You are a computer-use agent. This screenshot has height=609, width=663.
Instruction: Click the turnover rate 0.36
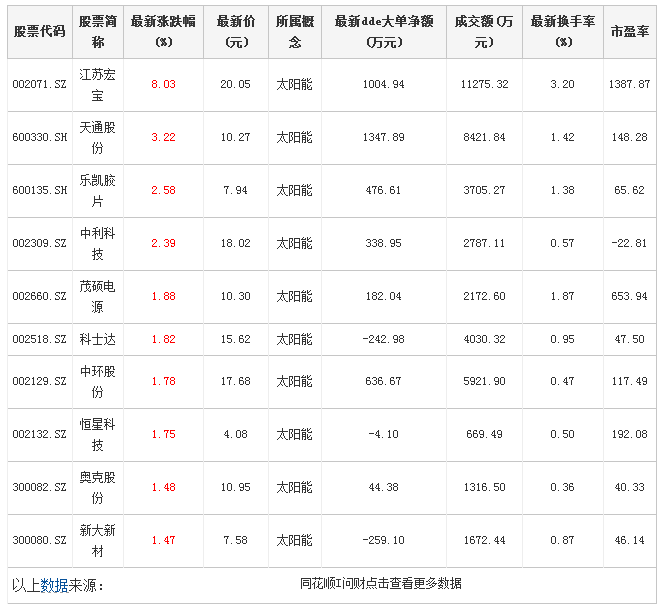pos(562,487)
